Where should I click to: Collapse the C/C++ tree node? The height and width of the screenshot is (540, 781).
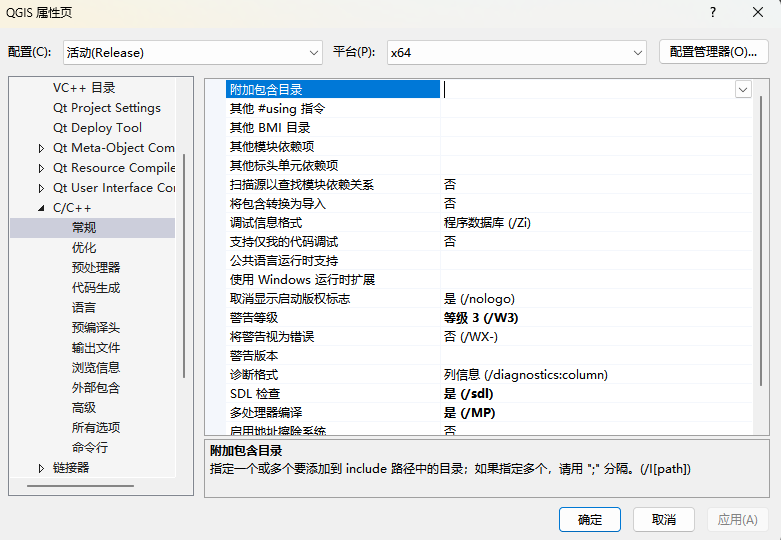point(41,208)
